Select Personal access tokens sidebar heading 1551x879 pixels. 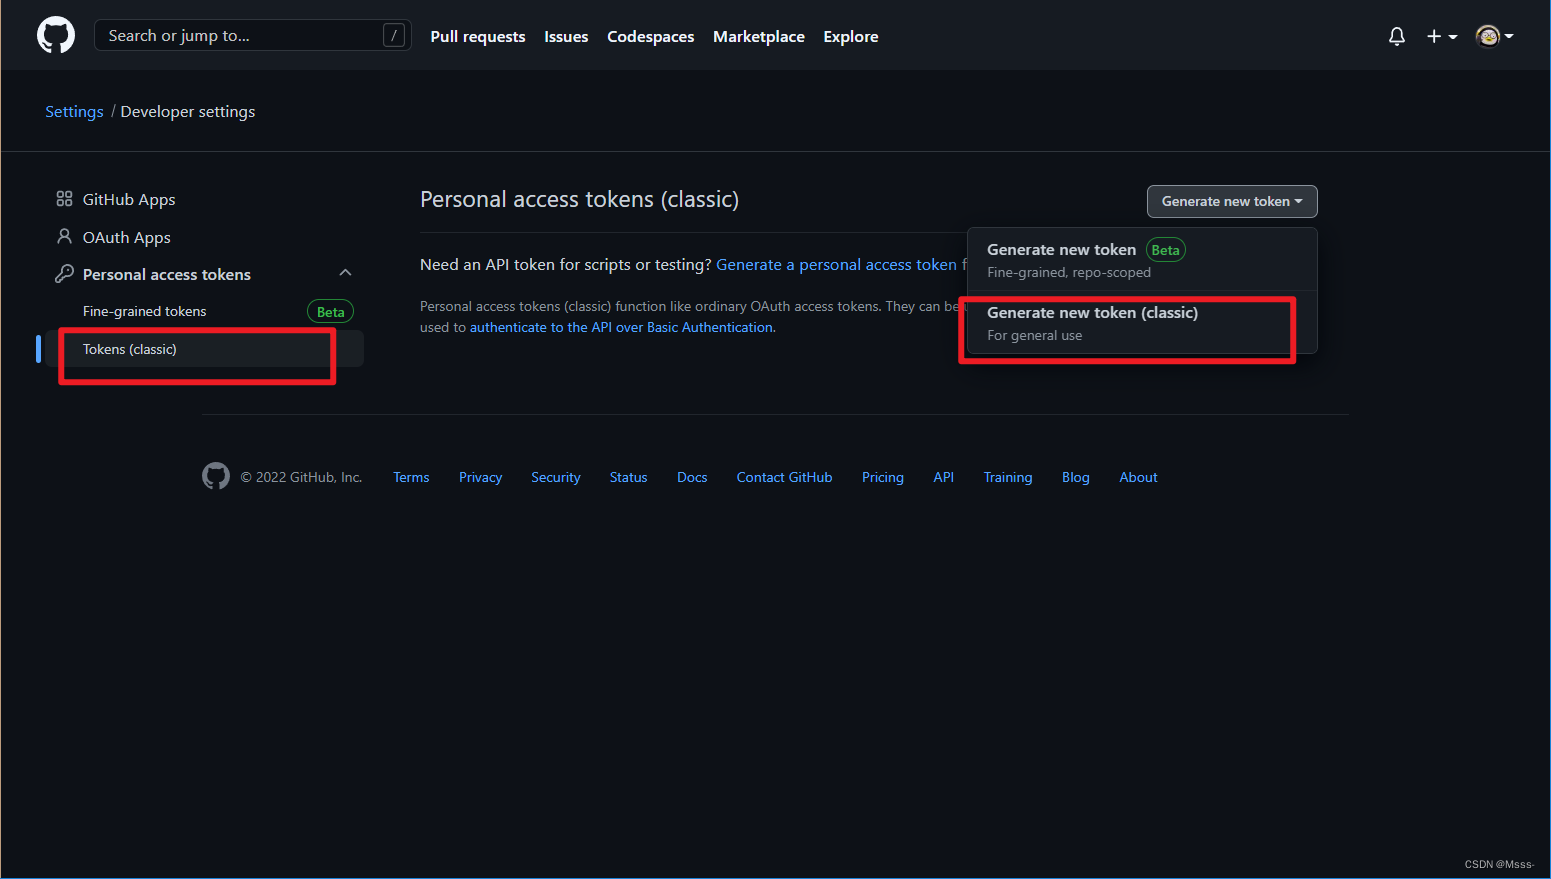tap(167, 274)
